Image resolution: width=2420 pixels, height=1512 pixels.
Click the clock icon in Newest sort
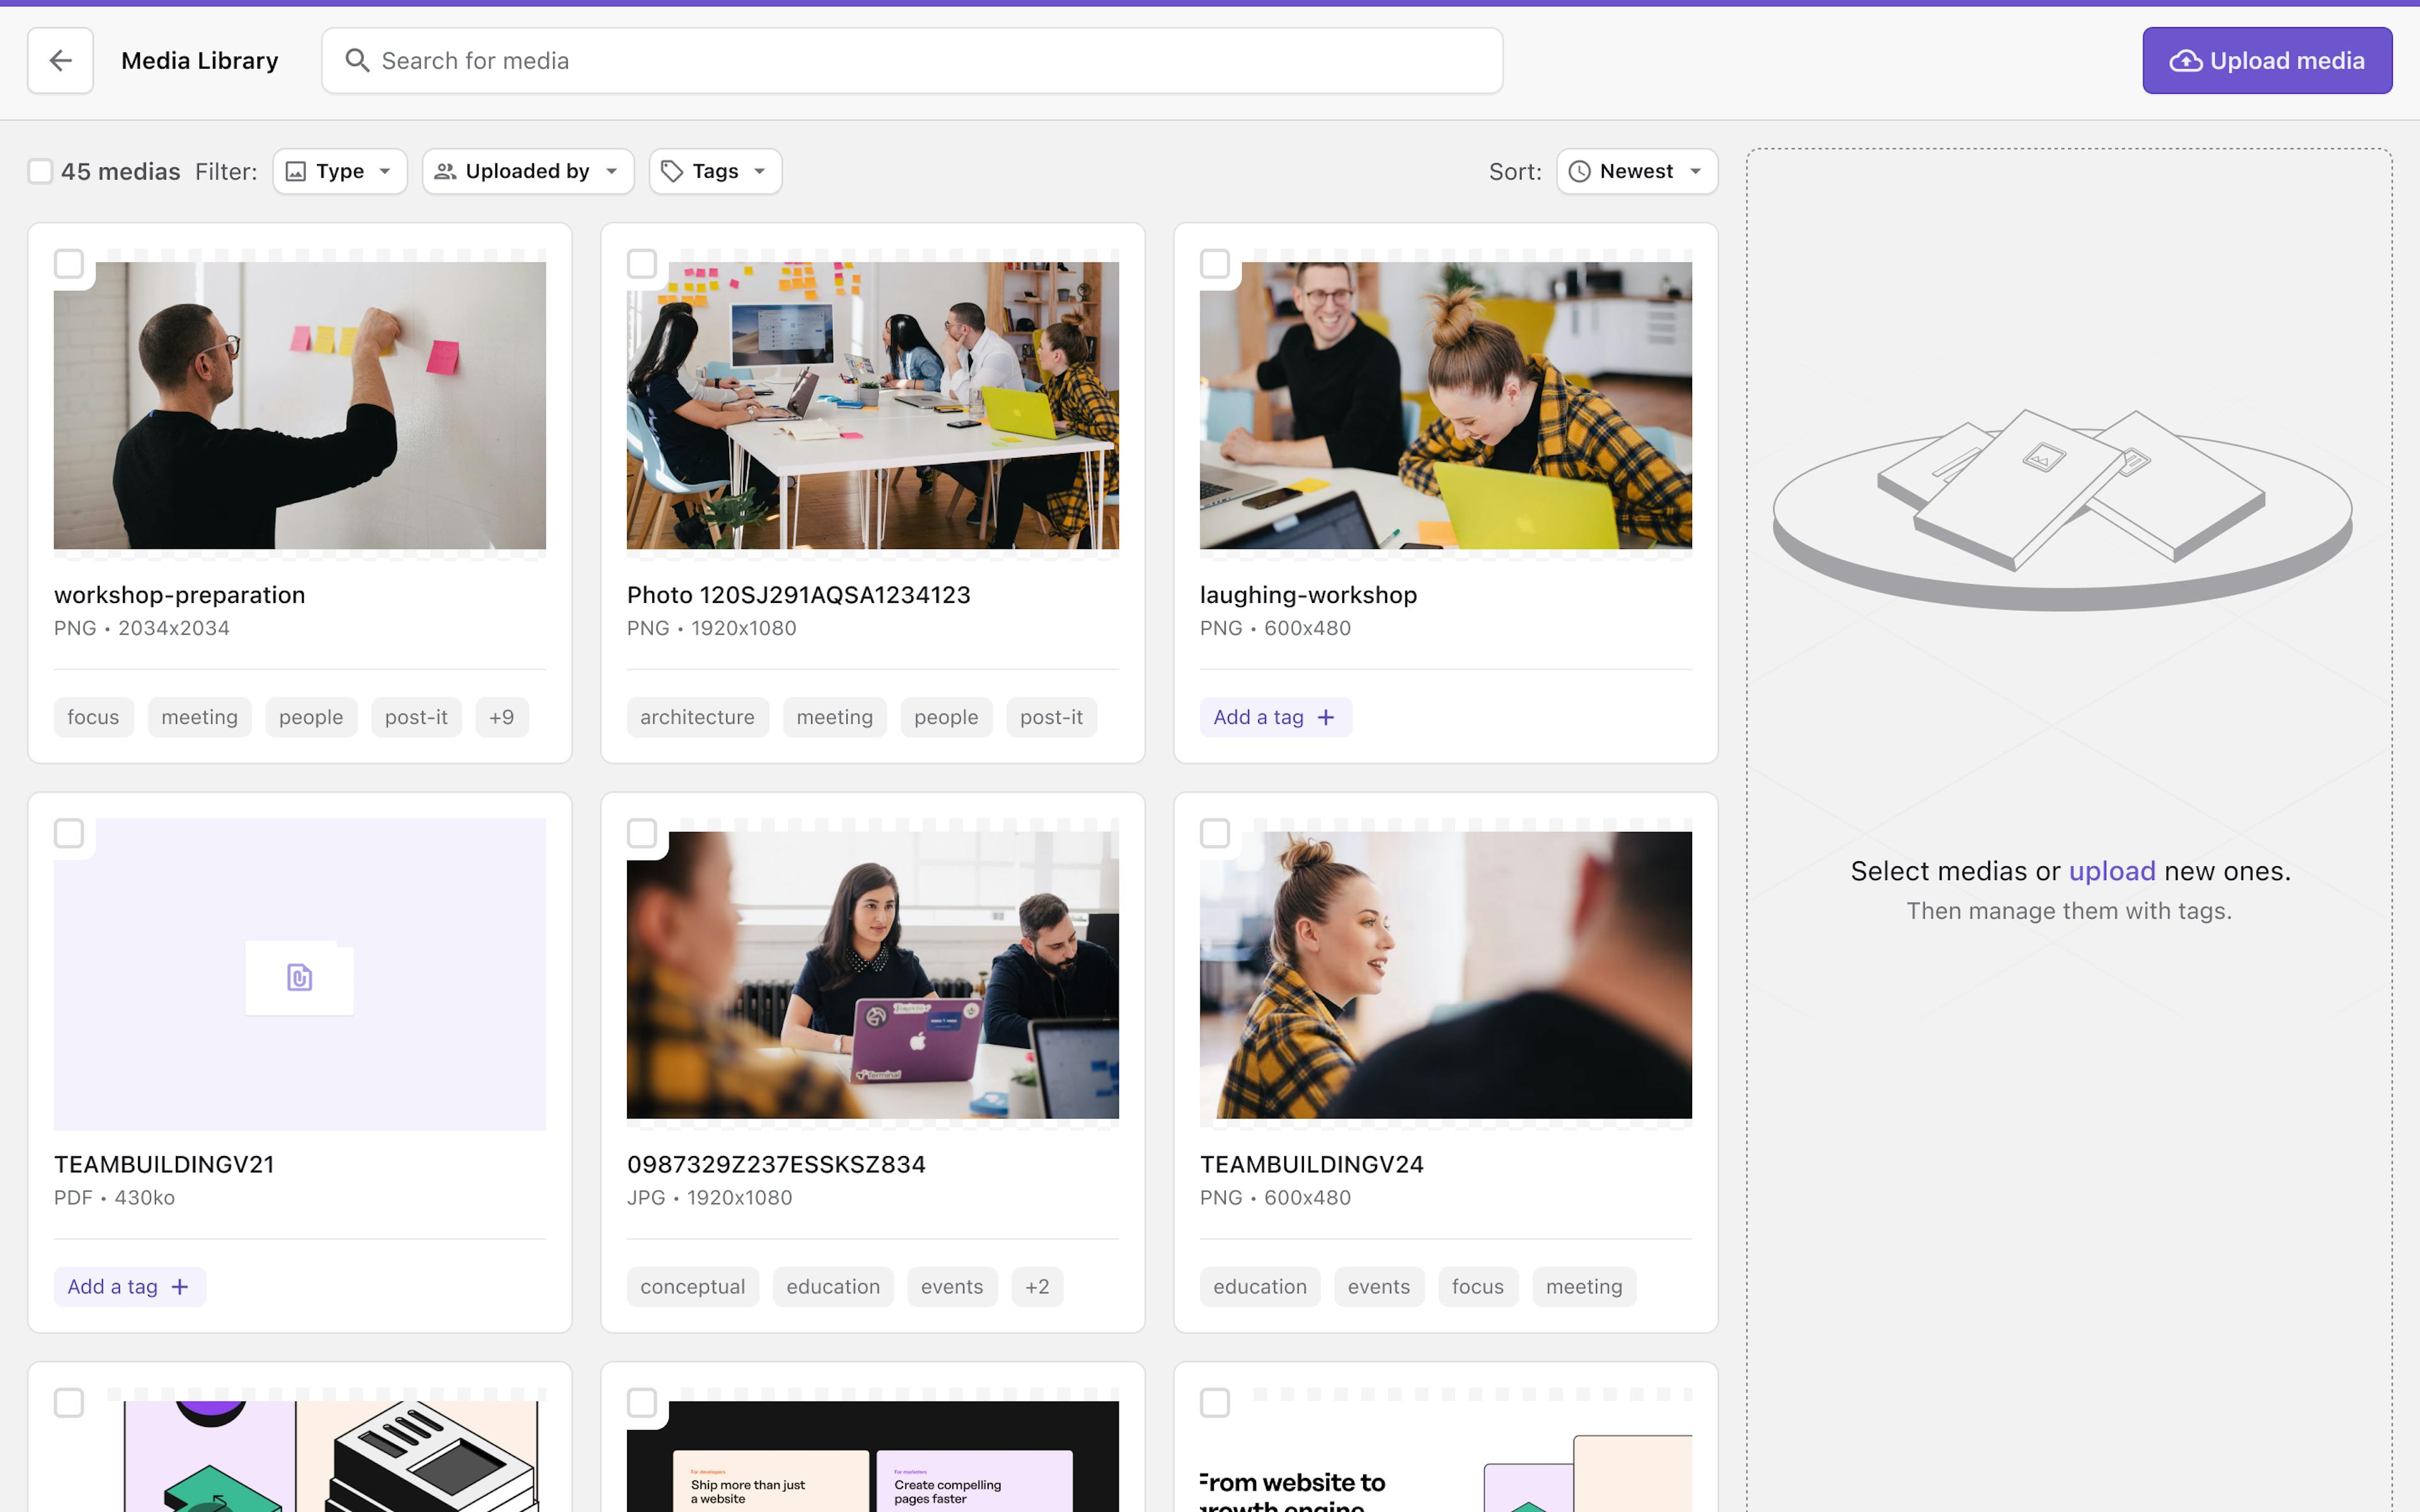point(1580,171)
